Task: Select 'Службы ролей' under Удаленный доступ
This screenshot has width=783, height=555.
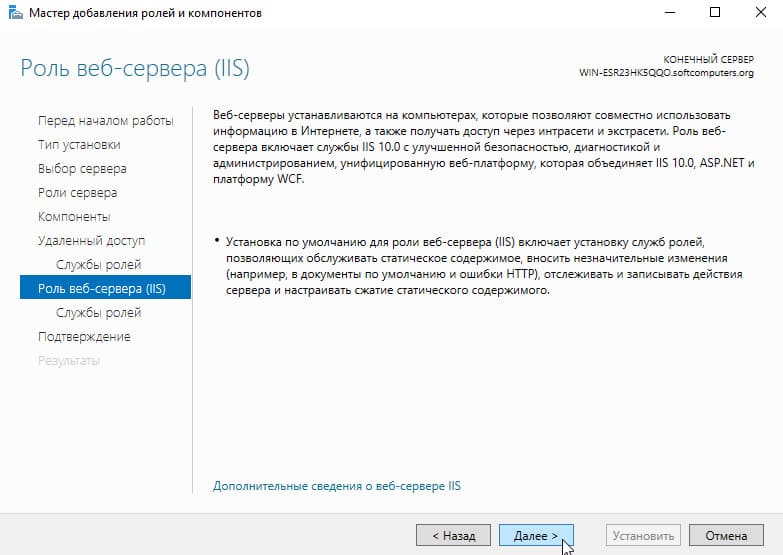Action: [x=98, y=265]
